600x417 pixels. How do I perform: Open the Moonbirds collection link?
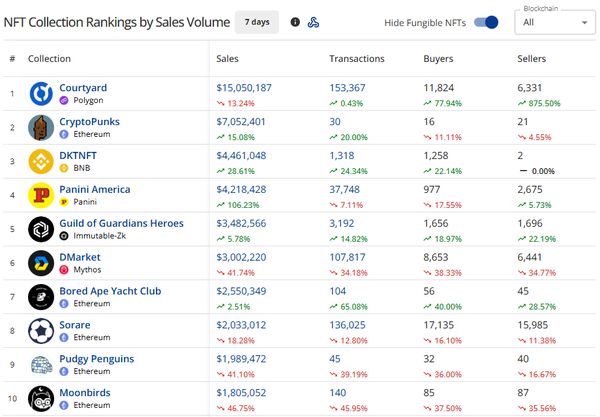point(86,393)
